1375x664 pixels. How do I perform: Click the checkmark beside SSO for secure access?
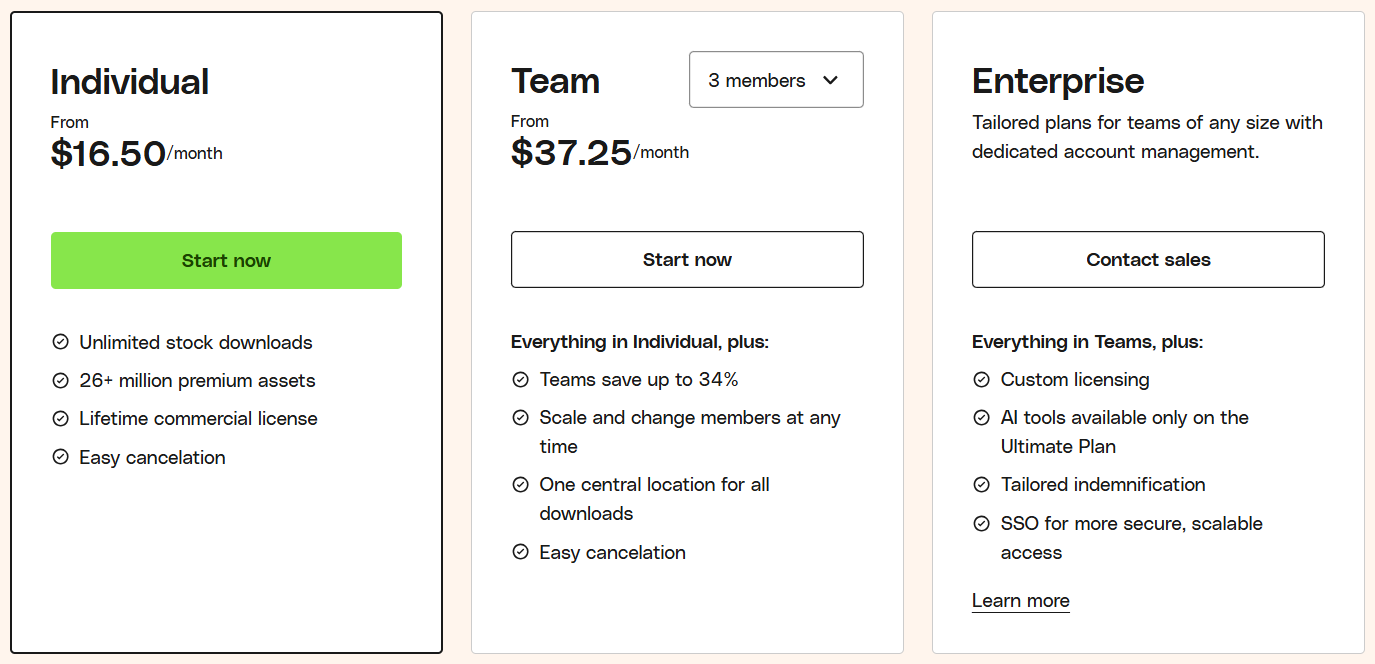click(980, 523)
